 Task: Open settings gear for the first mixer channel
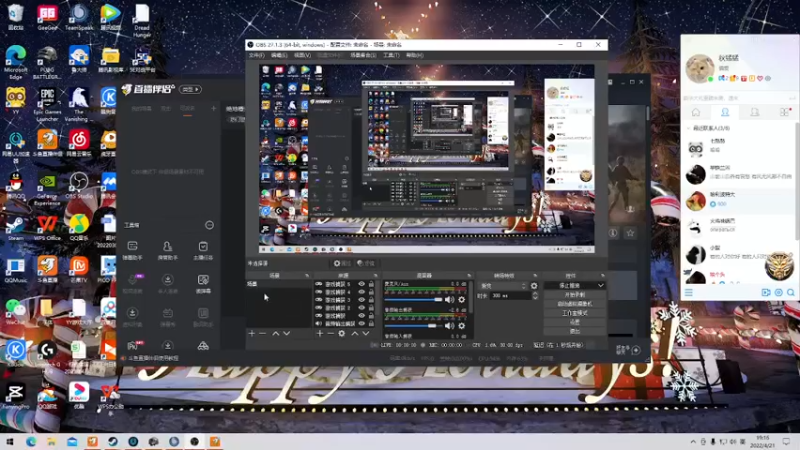pos(462,299)
